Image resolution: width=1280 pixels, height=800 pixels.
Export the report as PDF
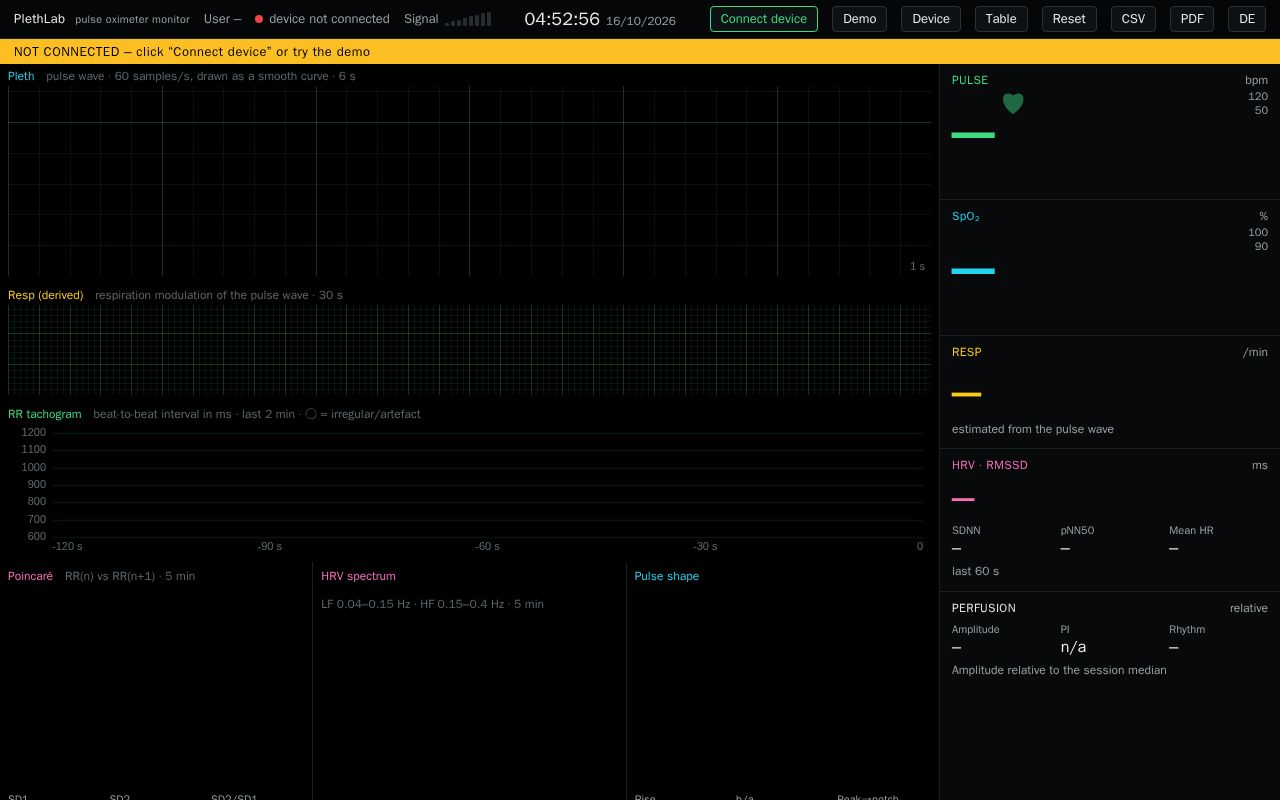point(1192,19)
